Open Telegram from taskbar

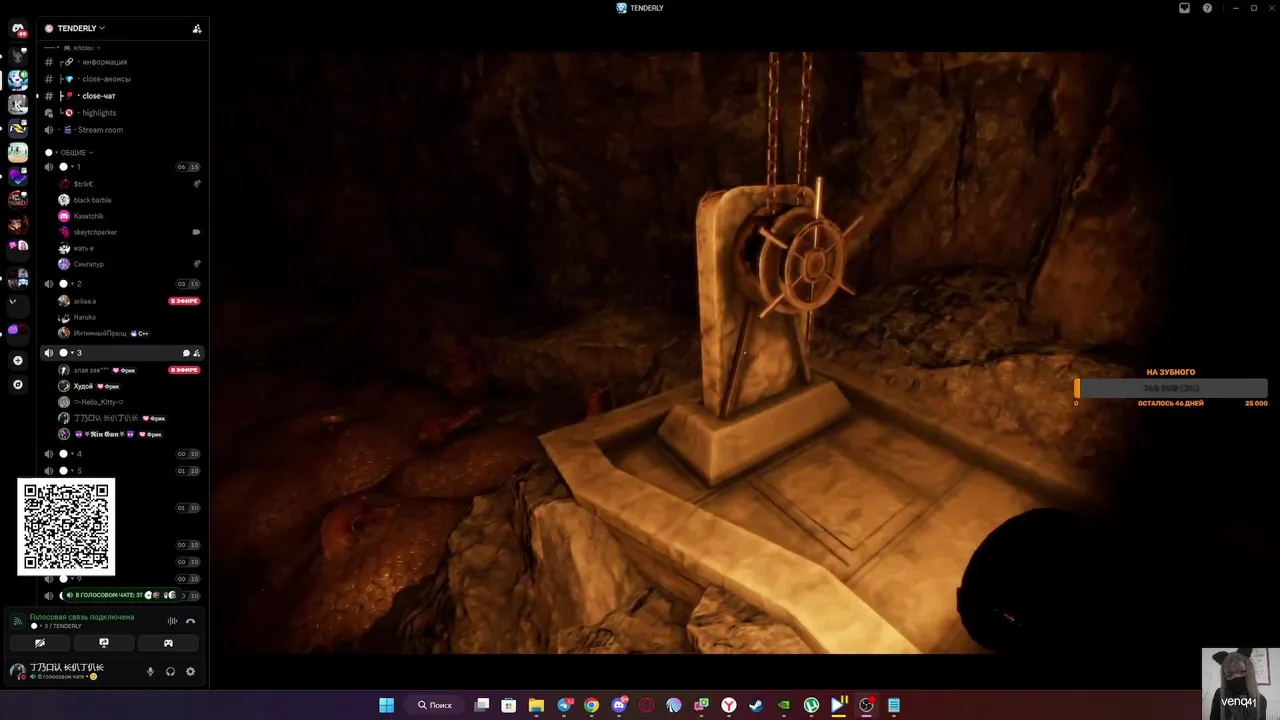click(x=565, y=705)
